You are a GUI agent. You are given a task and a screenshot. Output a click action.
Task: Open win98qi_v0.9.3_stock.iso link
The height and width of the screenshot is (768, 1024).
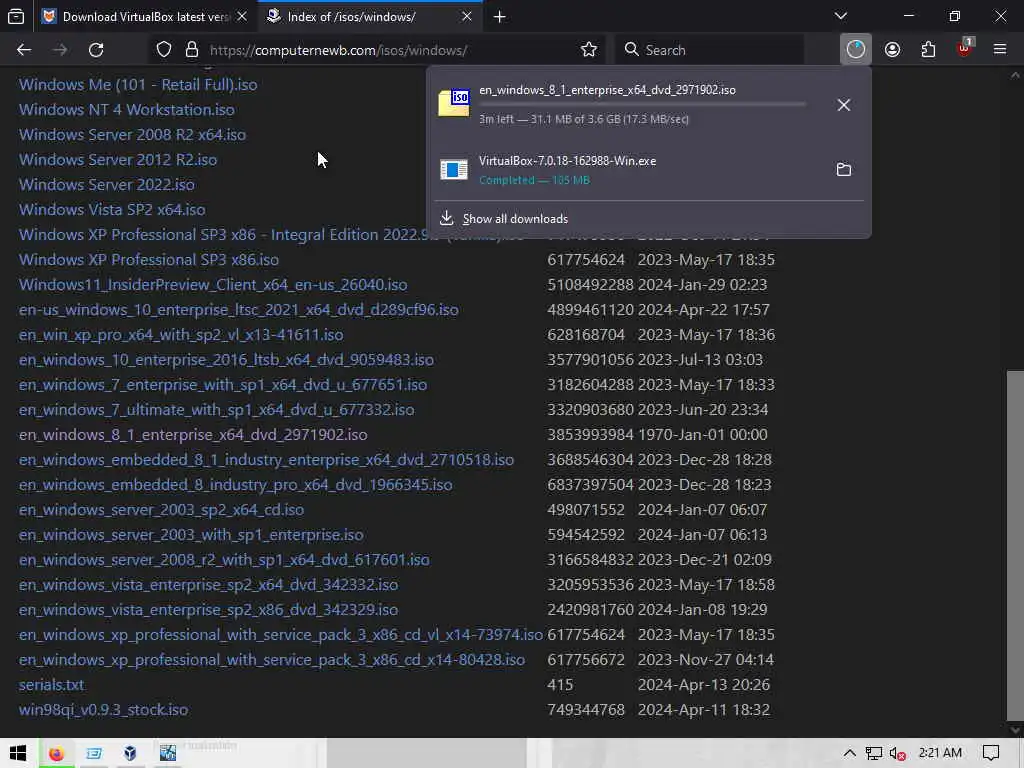[x=103, y=709]
